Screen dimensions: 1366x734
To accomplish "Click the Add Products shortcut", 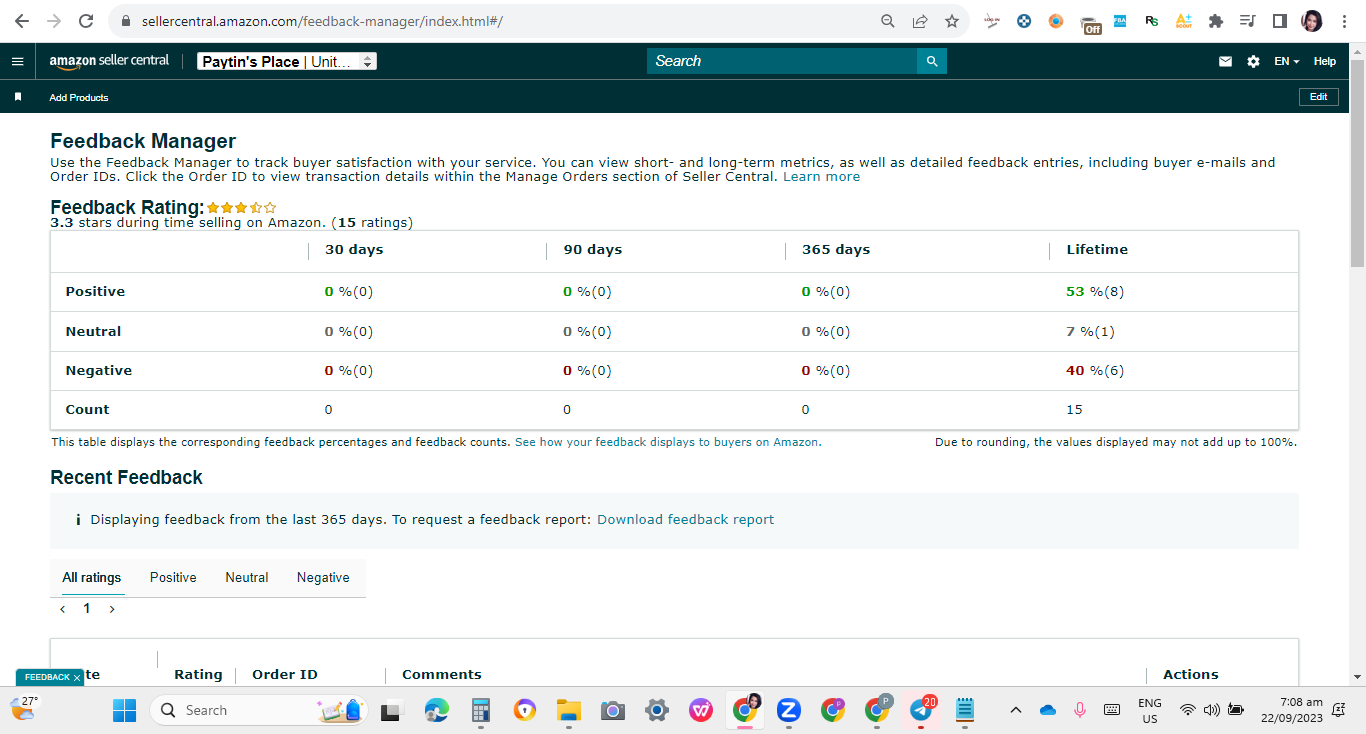I will (79, 97).
